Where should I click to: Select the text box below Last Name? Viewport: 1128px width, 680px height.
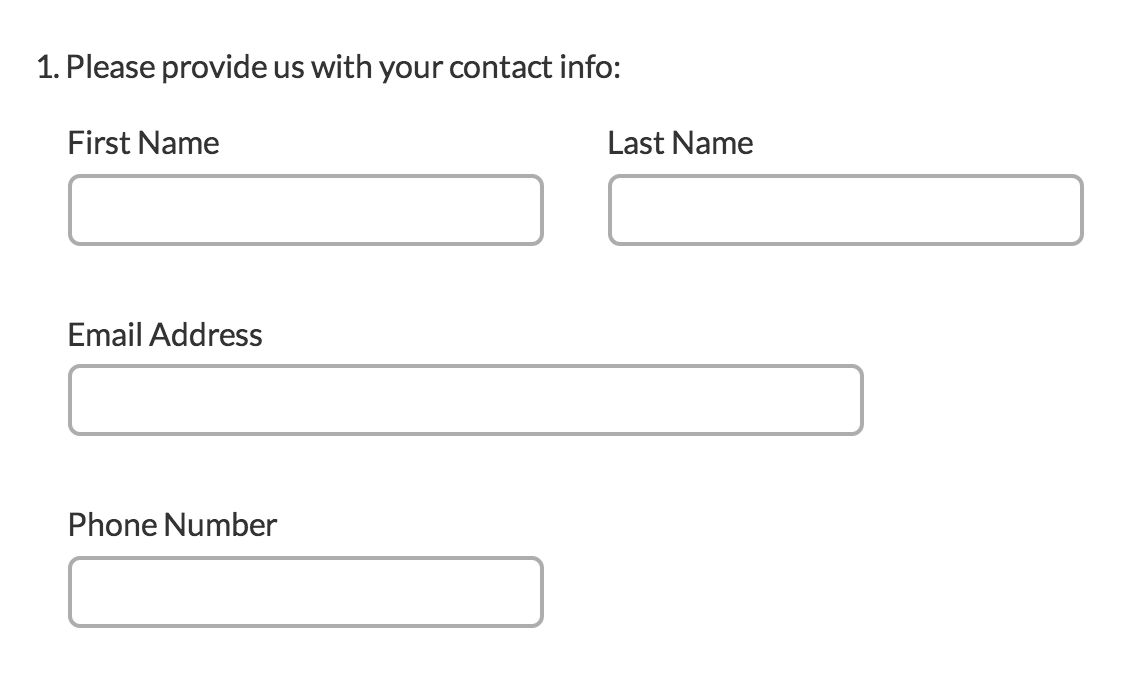coord(845,210)
